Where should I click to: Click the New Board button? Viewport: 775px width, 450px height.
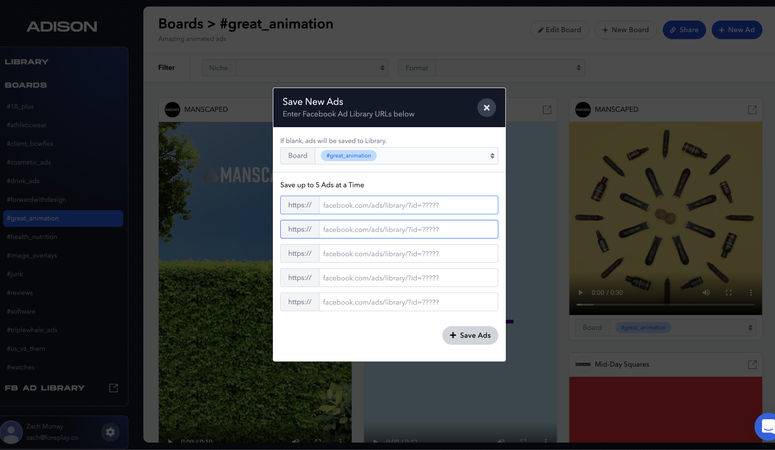tap(625, 30)
